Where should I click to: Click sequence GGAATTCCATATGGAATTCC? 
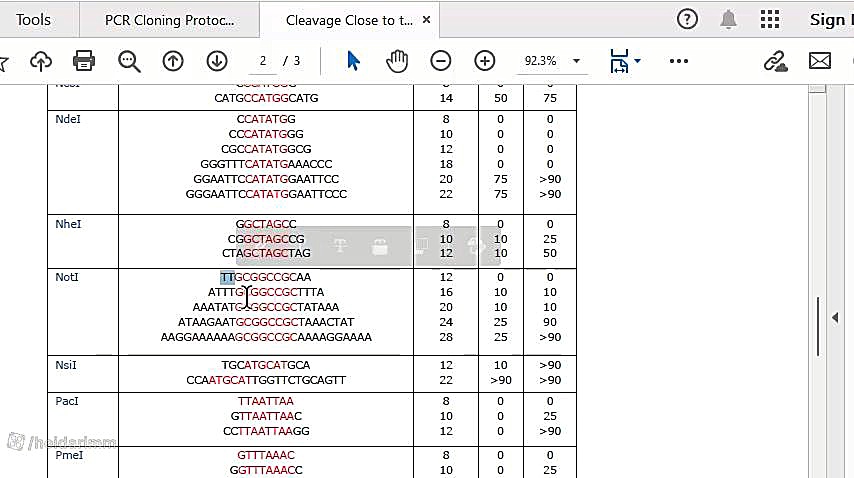click(266, 179)
